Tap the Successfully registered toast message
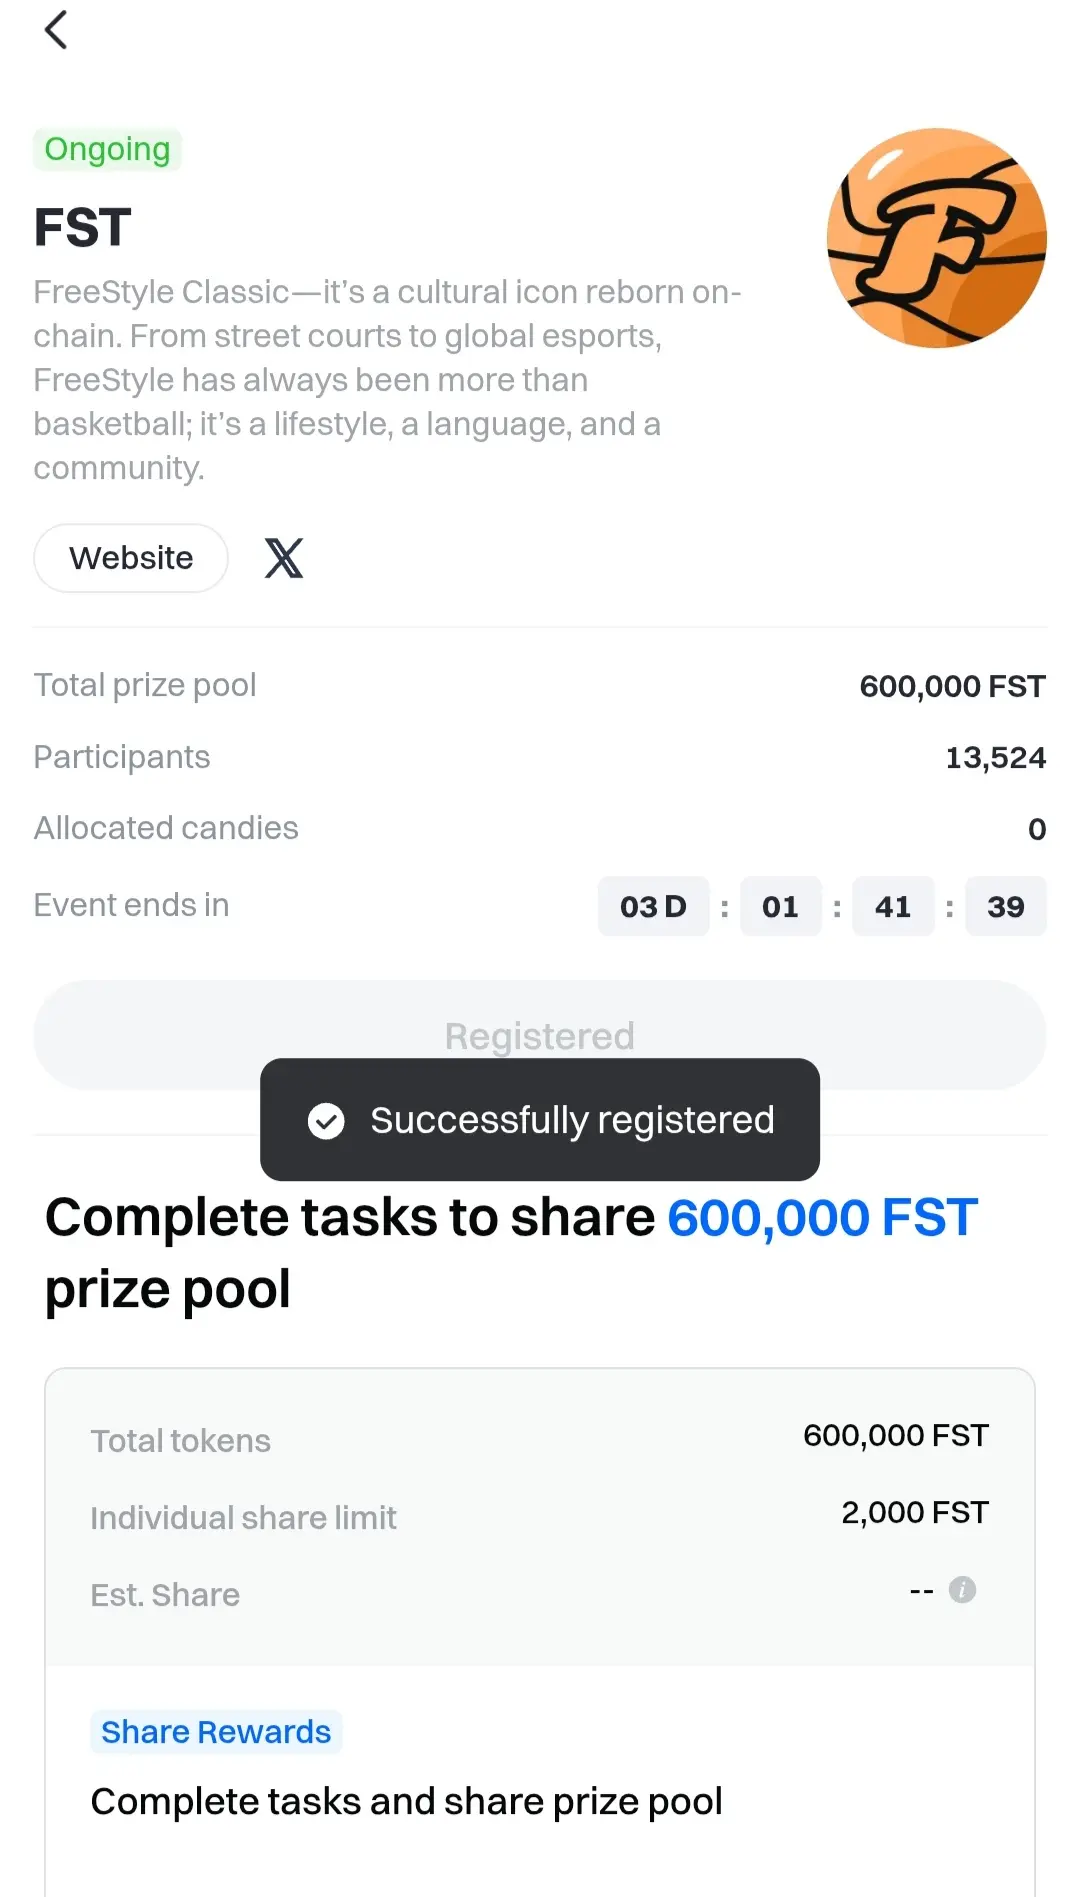This screenshot has height=1897, width=1080. point(540,1120)
